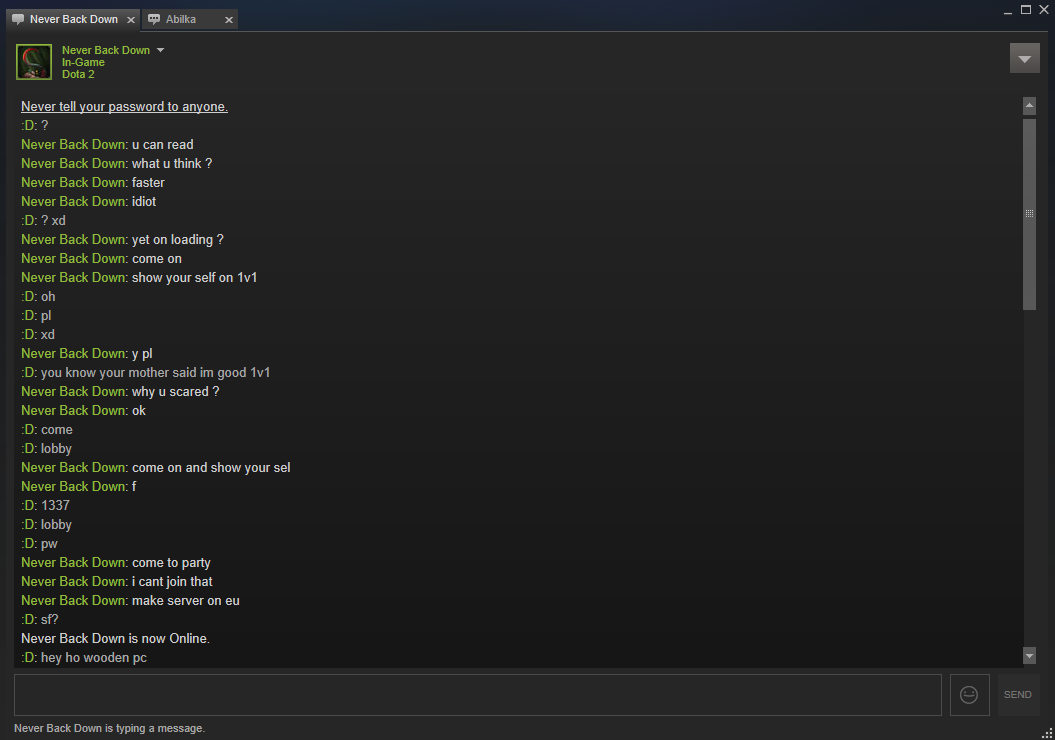Image resolution: width=1055 pixels, height=740 pixels.
Task: Click the scrollbar up arrow in chat log
Action: [x=1029, y=106]
